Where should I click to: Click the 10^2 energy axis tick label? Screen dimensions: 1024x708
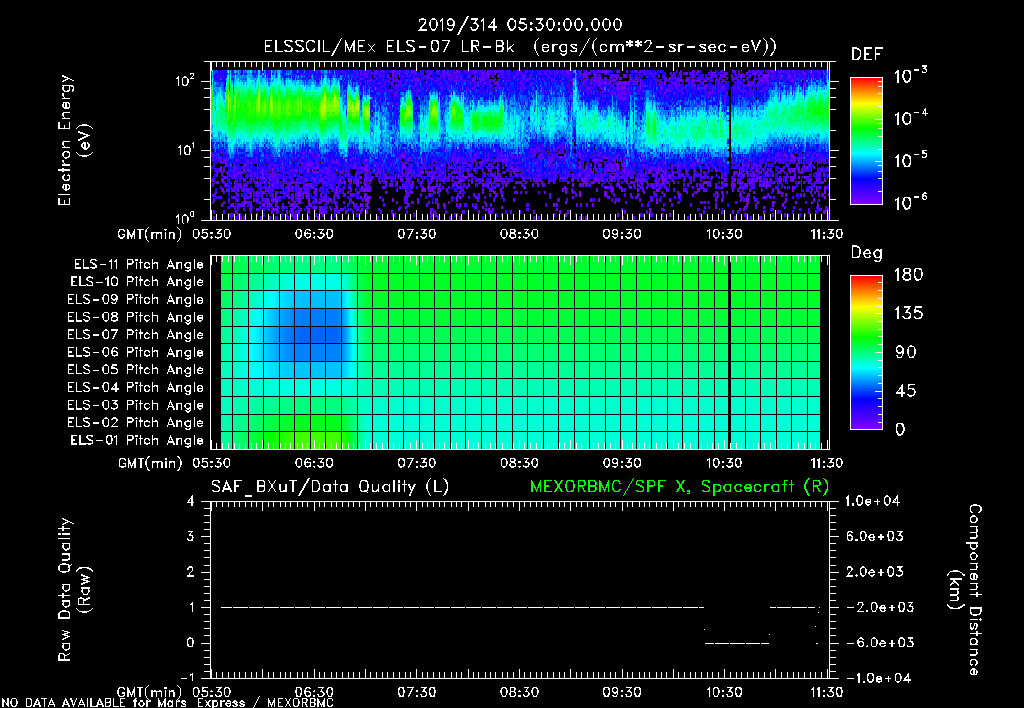pos(185,81)
